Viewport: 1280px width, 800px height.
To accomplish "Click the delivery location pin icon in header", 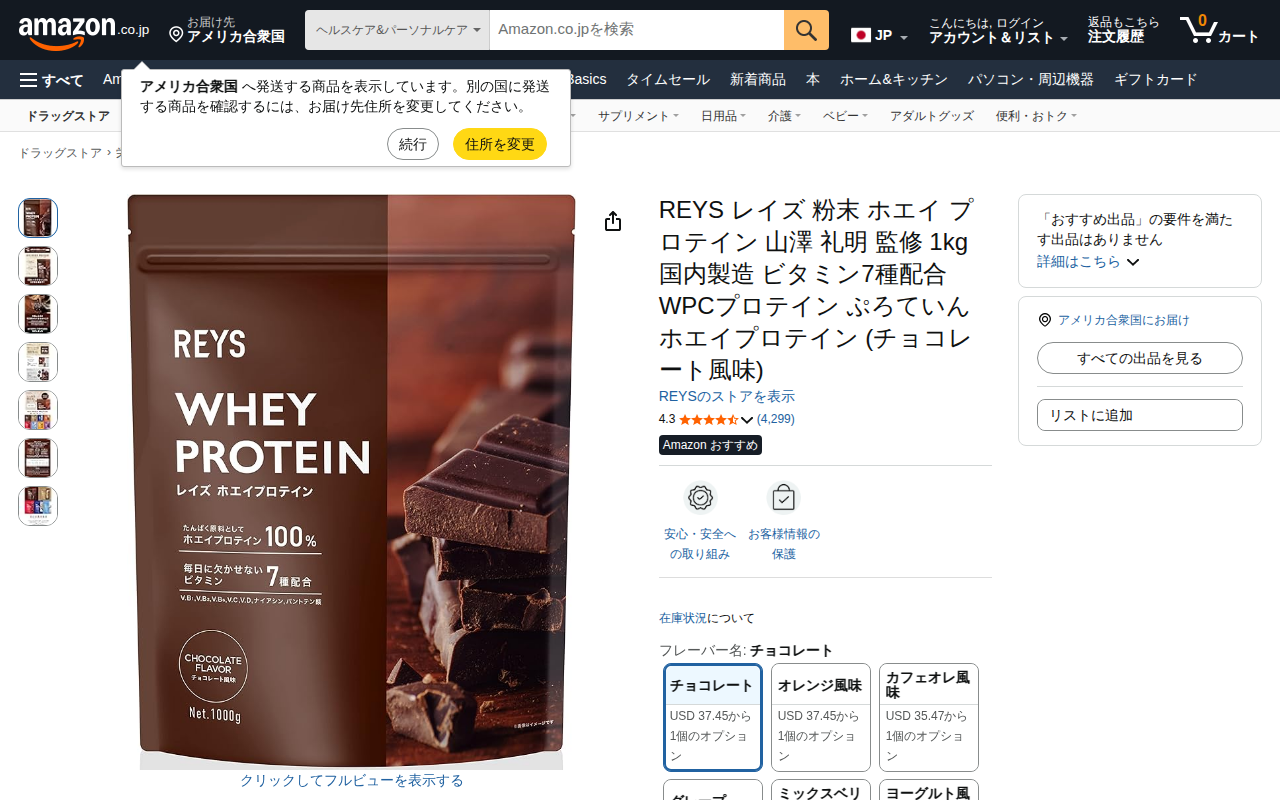I will pyautogui.click(x=176, y=35).
